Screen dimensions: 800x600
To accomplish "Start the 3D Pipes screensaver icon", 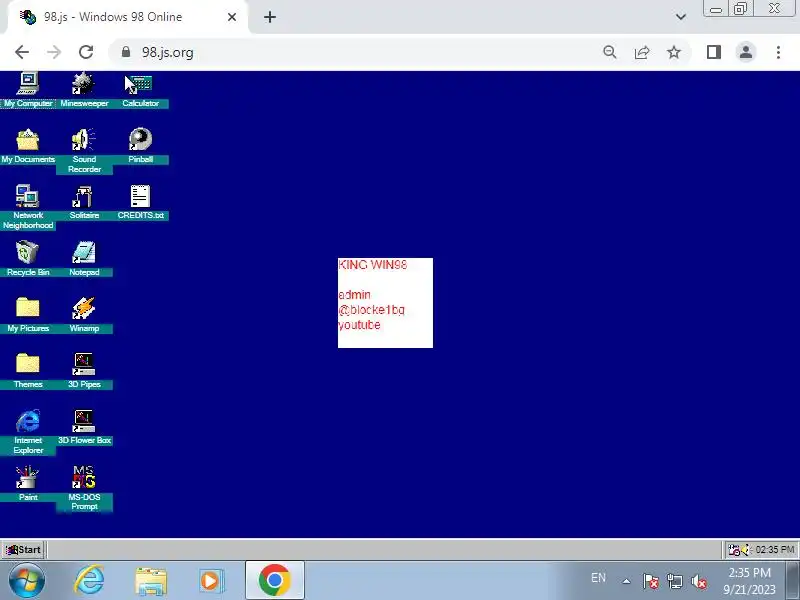I will [84, 371].
